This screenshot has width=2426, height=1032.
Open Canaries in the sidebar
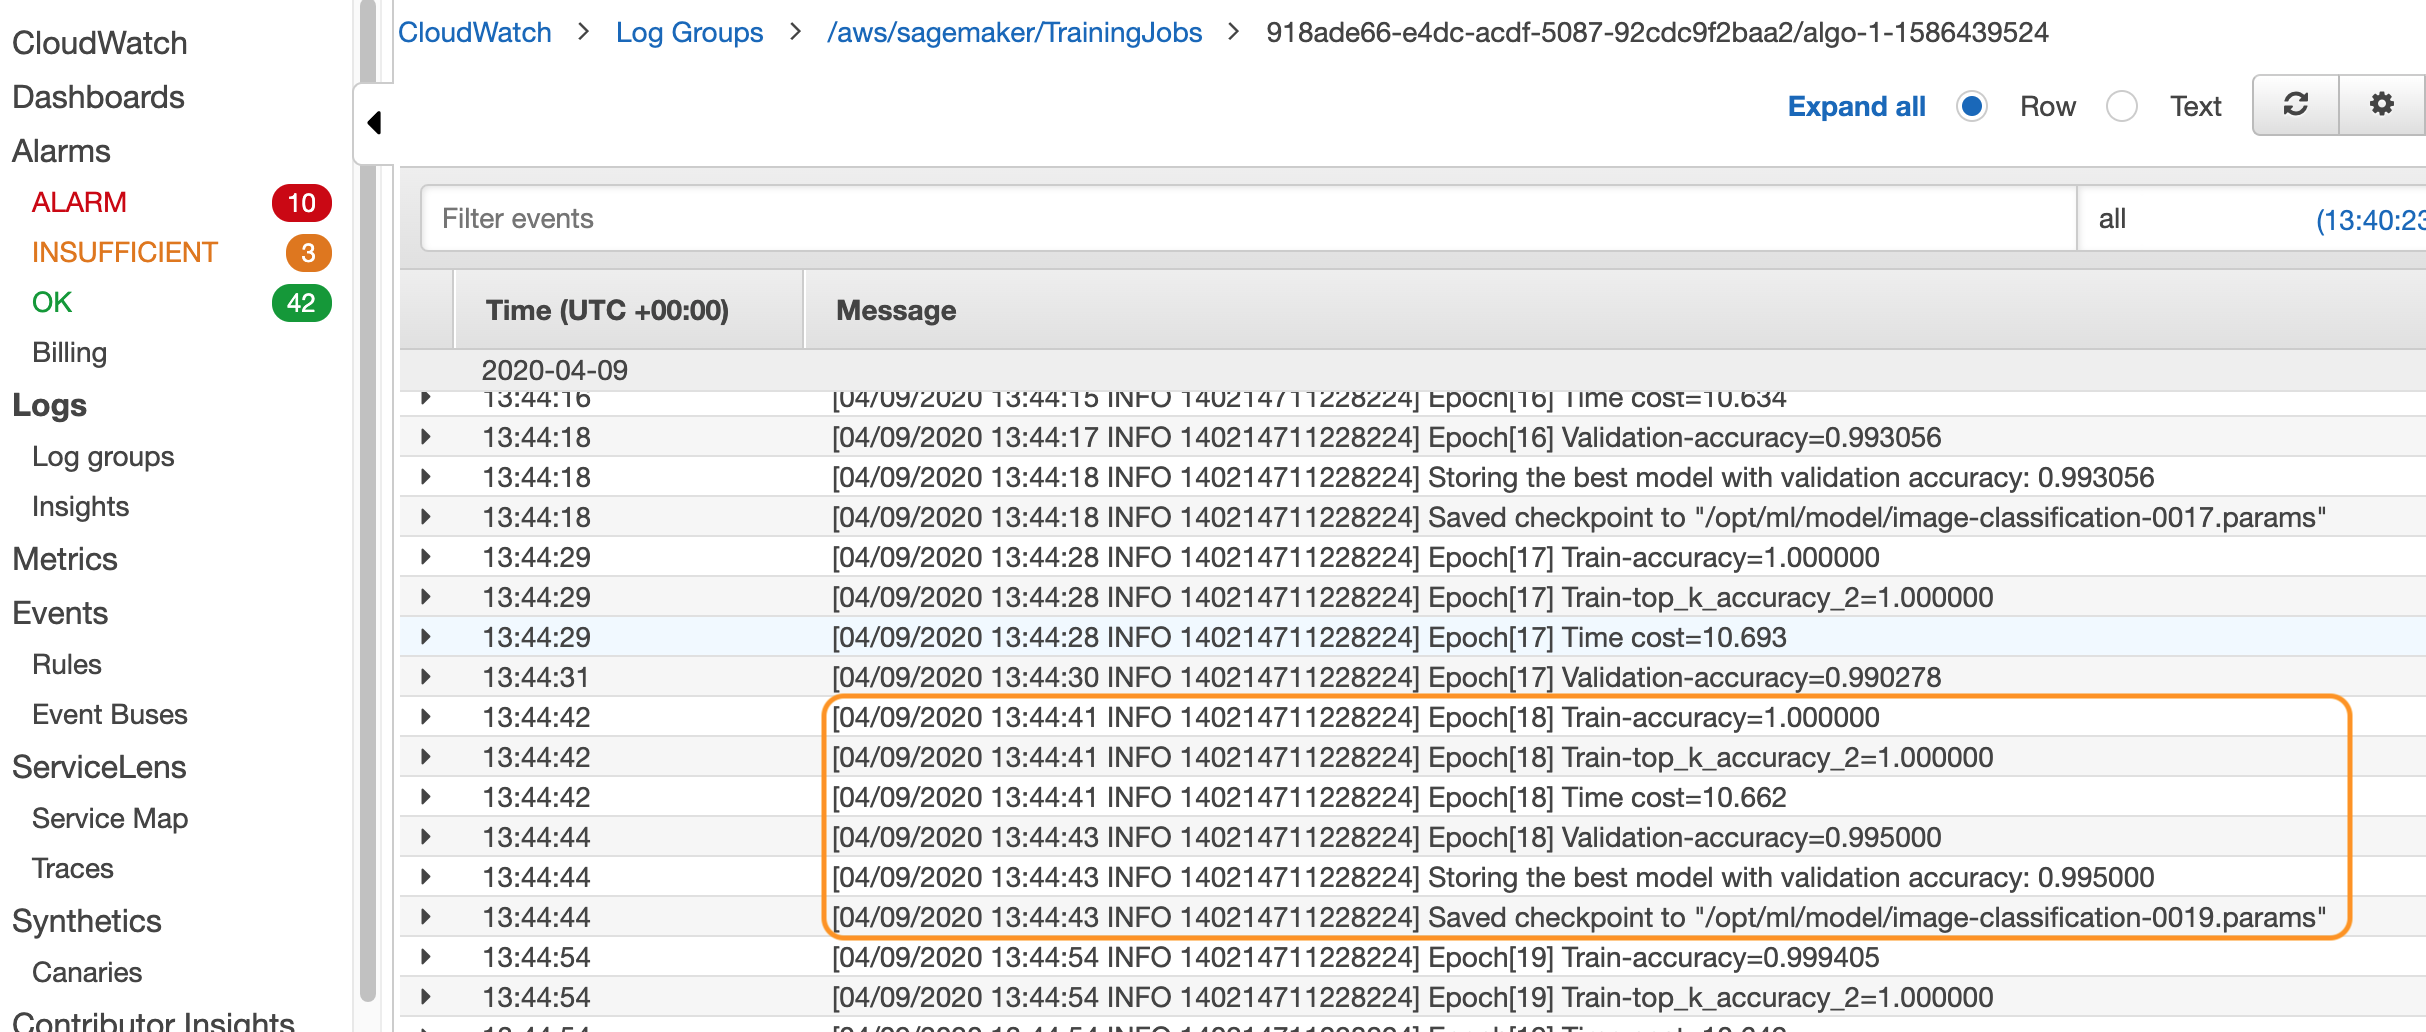click(x=87, y=972)
